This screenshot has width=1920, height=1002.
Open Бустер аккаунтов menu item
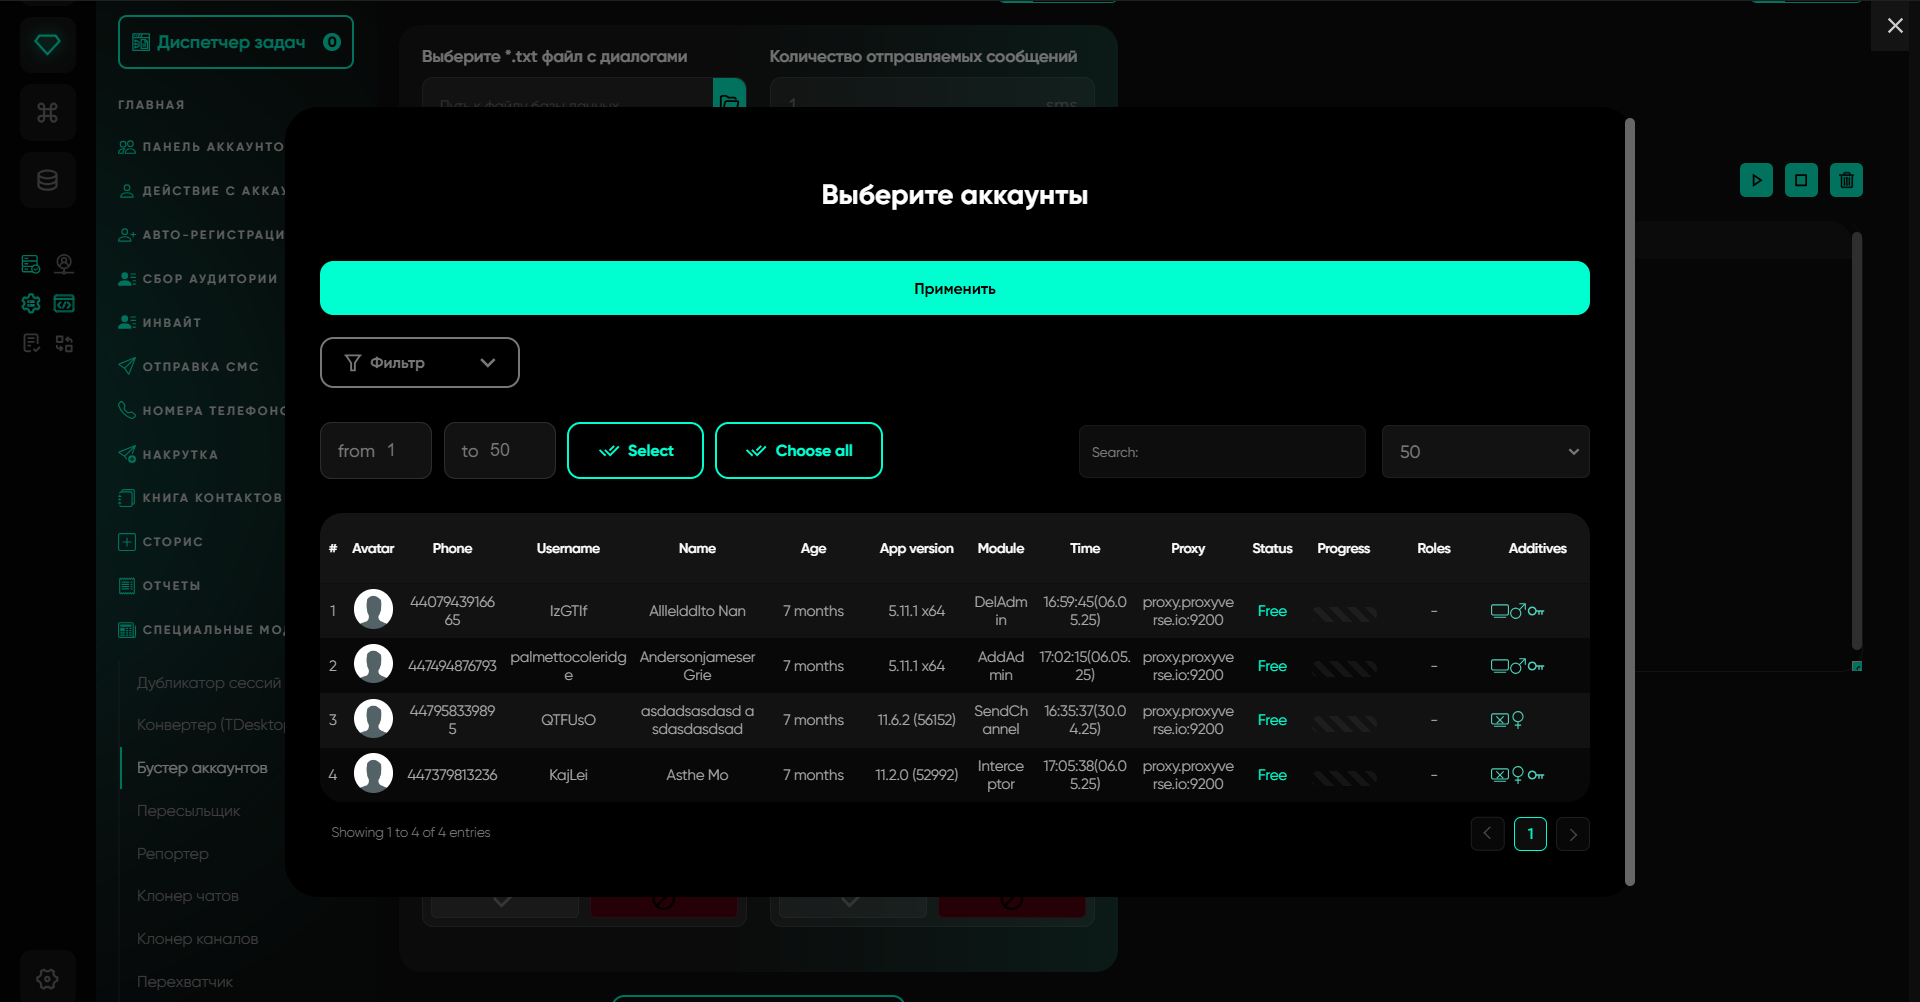(x=202, y=768)
